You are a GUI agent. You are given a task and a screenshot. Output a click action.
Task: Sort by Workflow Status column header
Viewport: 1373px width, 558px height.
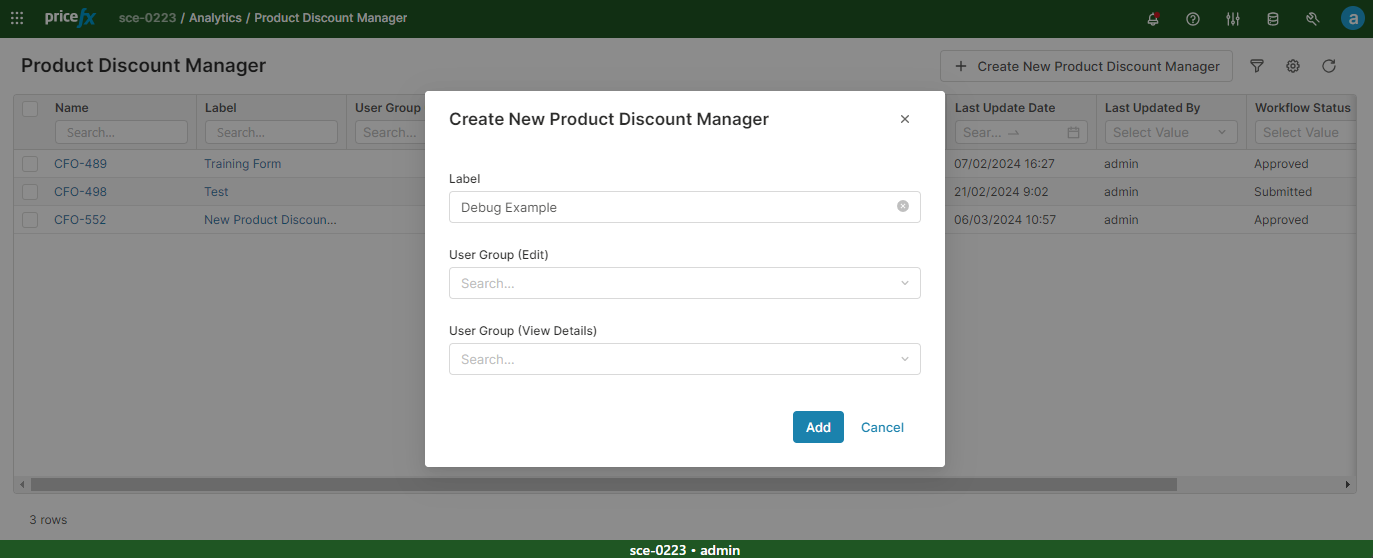click(x=1303, y=108)
